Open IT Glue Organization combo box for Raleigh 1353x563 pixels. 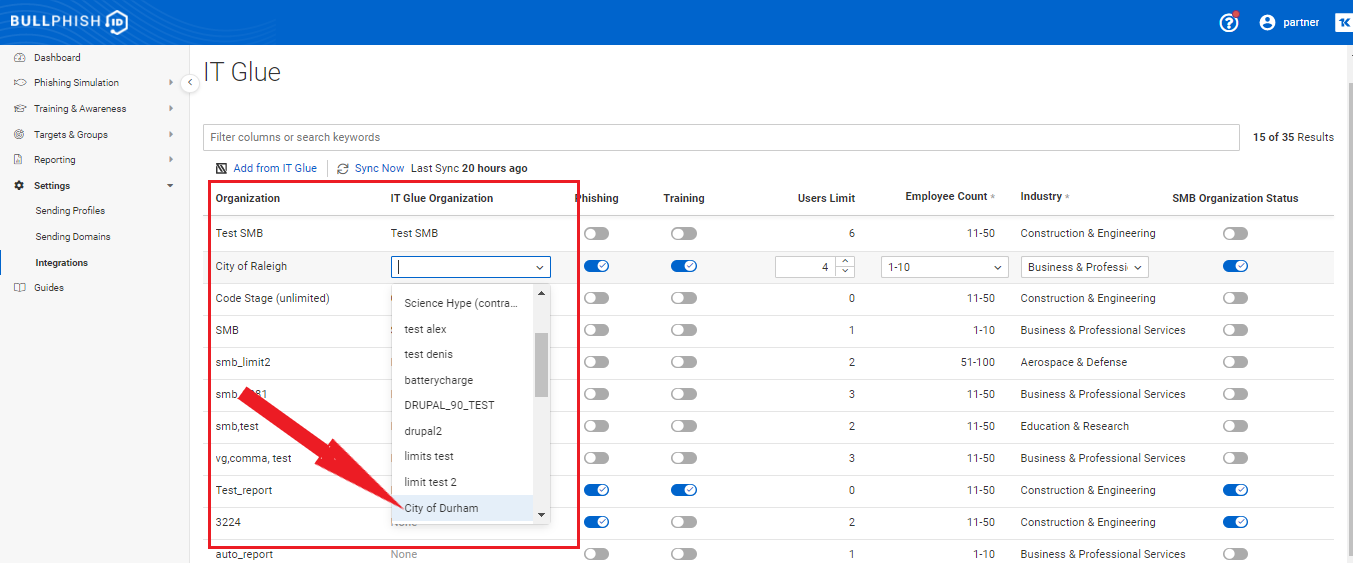pyautogui.click(x=470, y=267)
